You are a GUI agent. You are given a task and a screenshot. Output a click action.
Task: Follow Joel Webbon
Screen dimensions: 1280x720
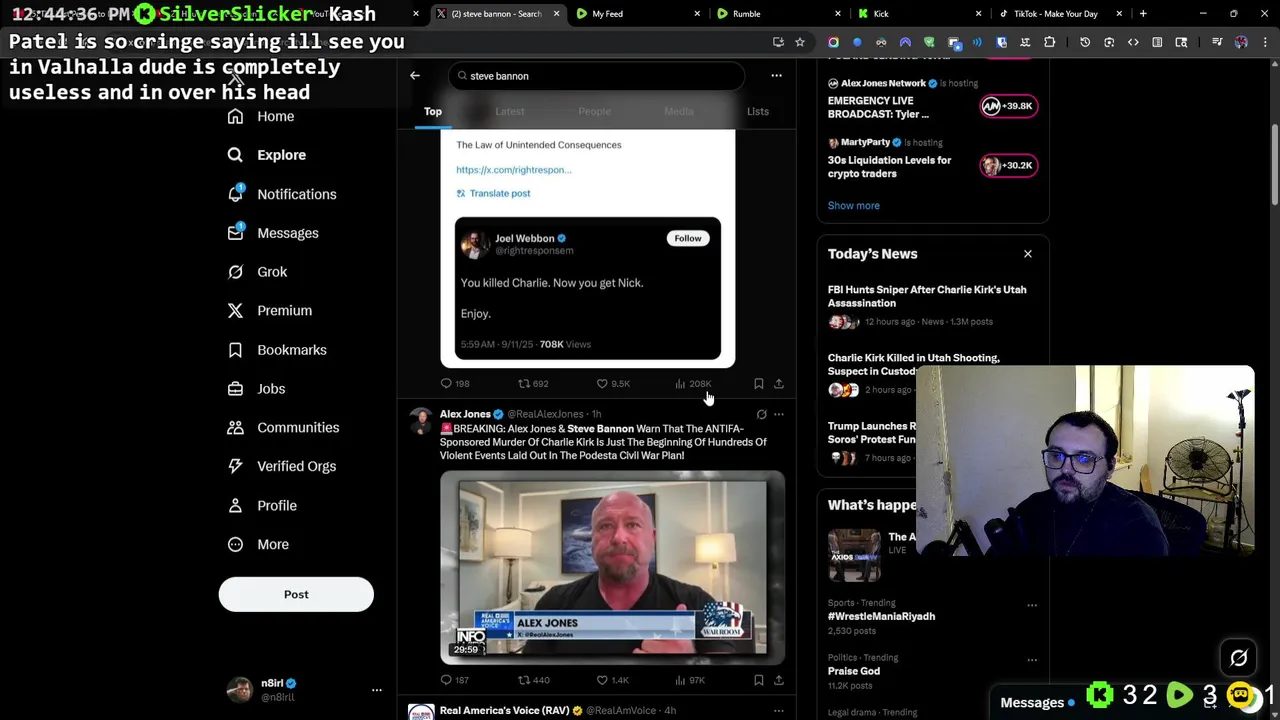688,239
